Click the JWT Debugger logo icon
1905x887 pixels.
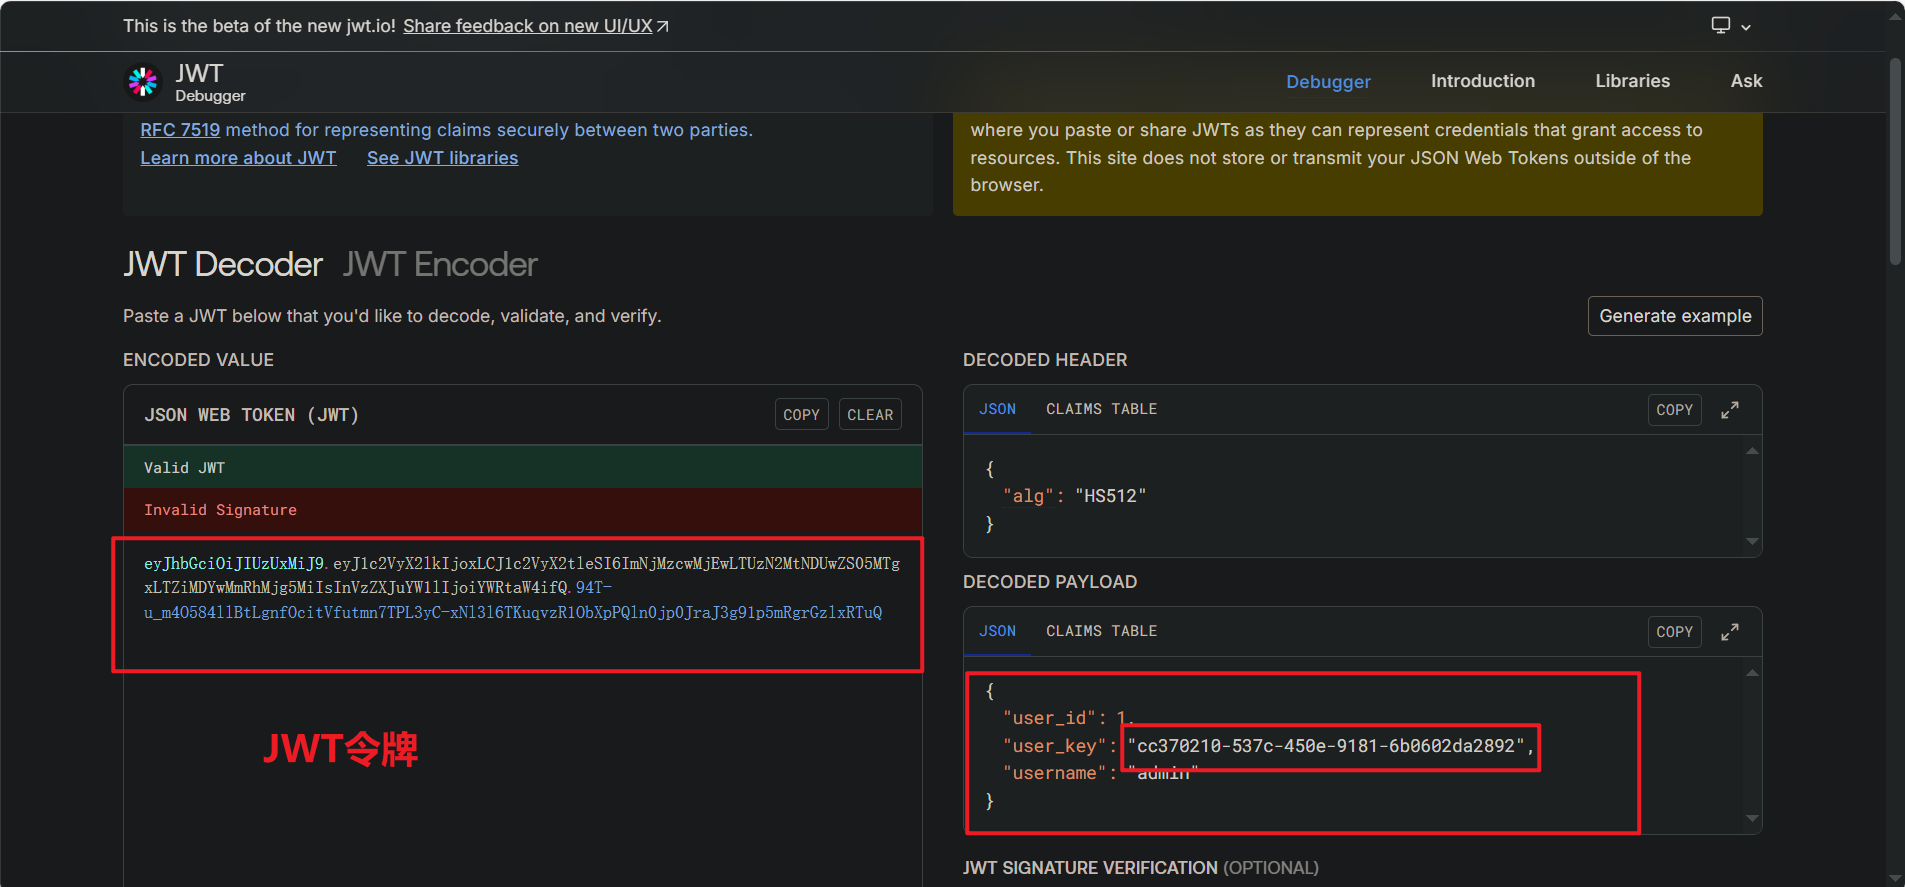(x=143, y=82)
